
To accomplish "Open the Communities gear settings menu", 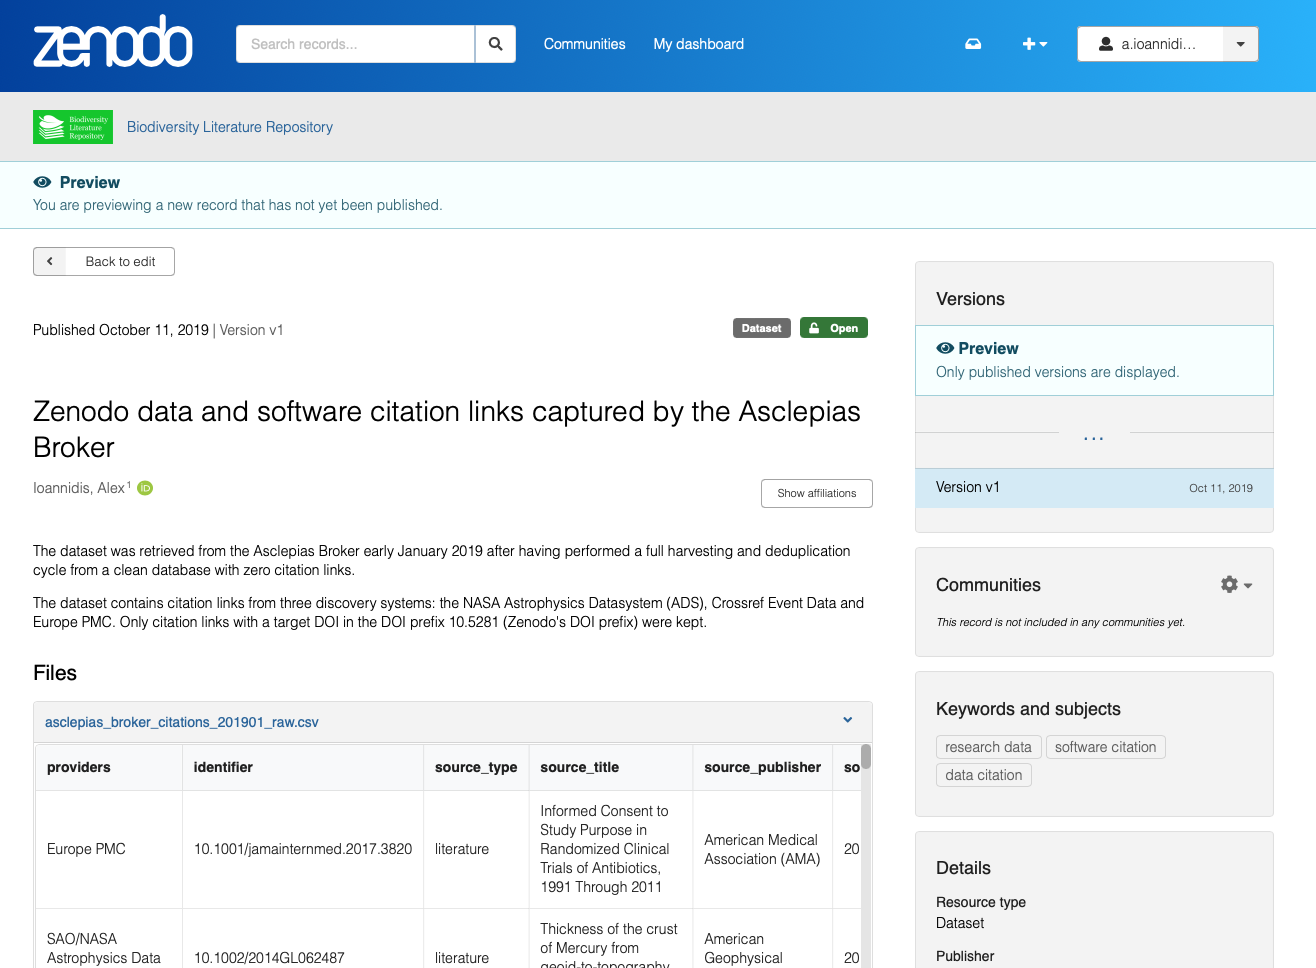I will pos(1235,585).
